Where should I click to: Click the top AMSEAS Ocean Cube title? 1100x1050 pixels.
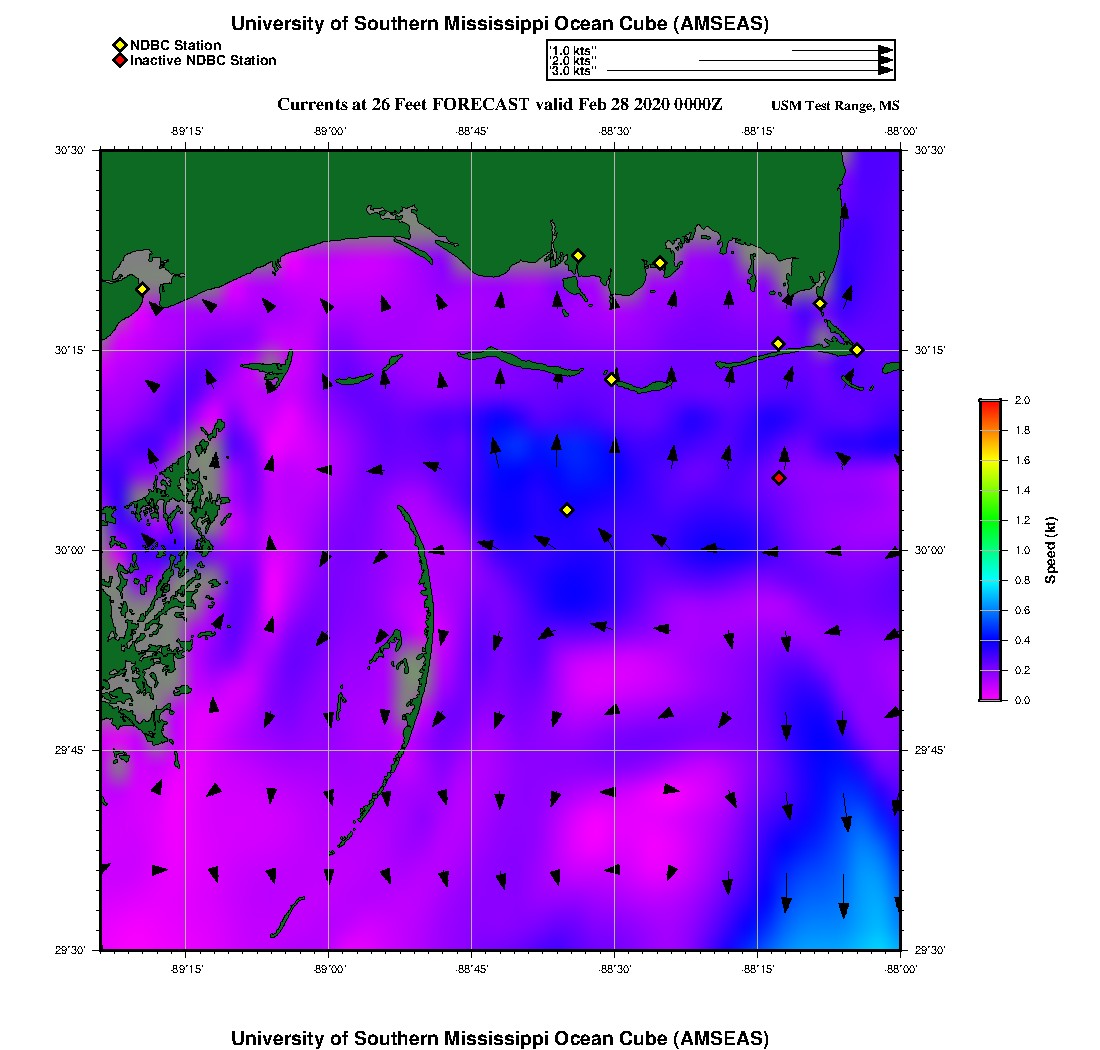click(x=500, y=24)
